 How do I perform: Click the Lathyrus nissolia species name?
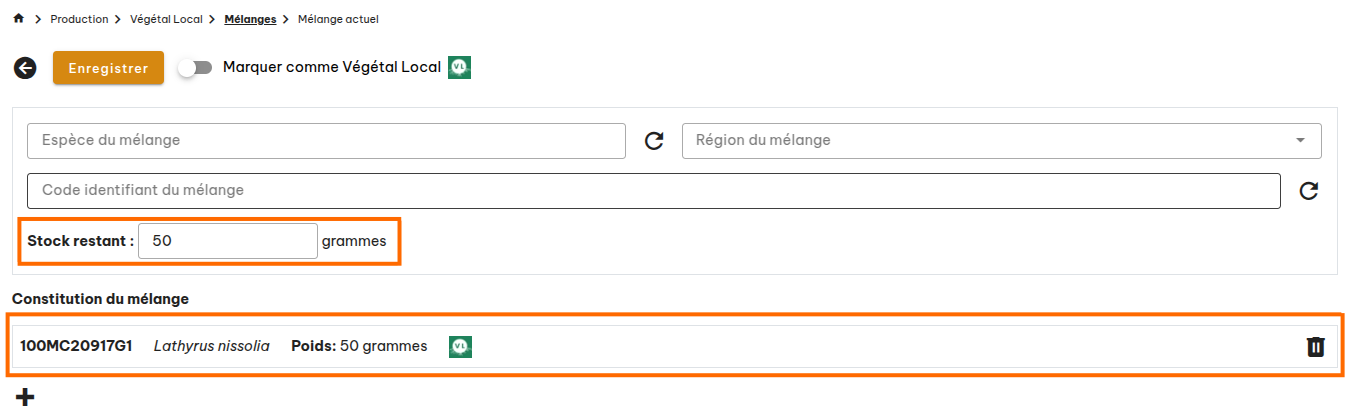coord(211,346)
